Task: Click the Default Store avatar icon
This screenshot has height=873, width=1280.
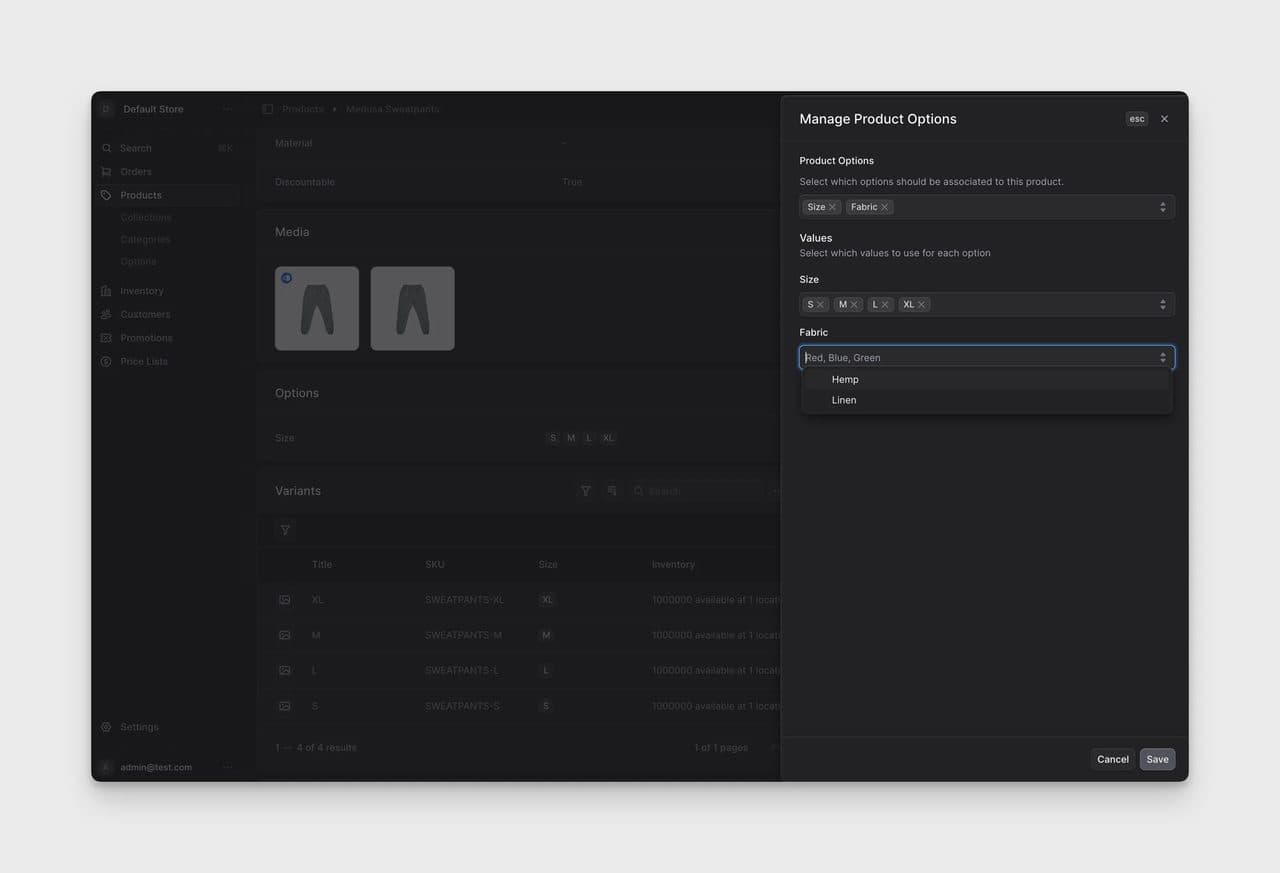Action: (106, 109)
